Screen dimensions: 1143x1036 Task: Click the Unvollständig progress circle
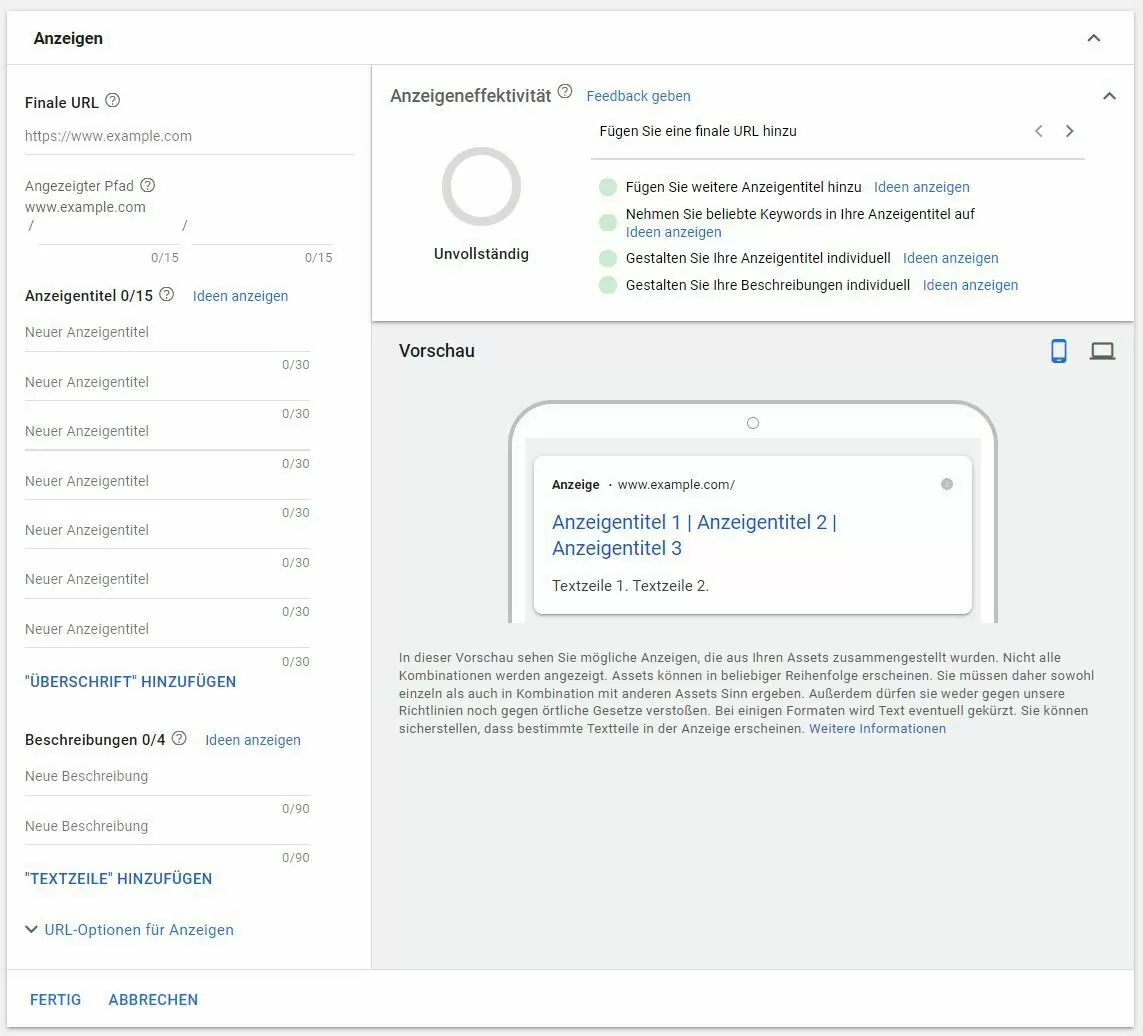coord(481,187)
